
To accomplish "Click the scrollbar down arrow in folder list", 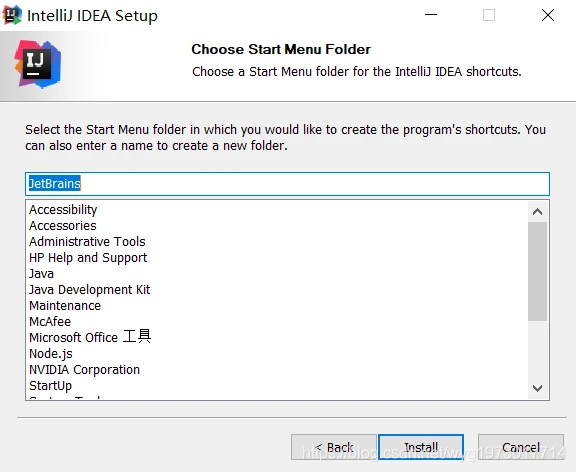I will click(537, 388).
